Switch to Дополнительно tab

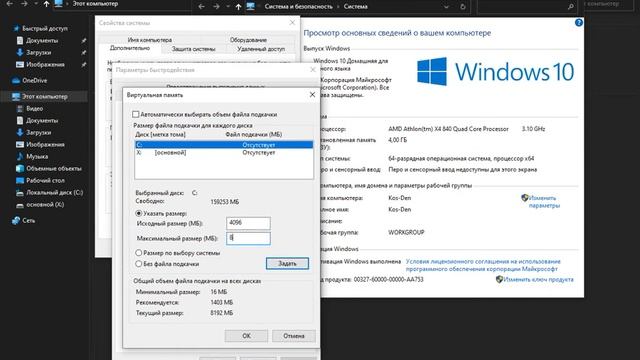(x=130, y=48)
